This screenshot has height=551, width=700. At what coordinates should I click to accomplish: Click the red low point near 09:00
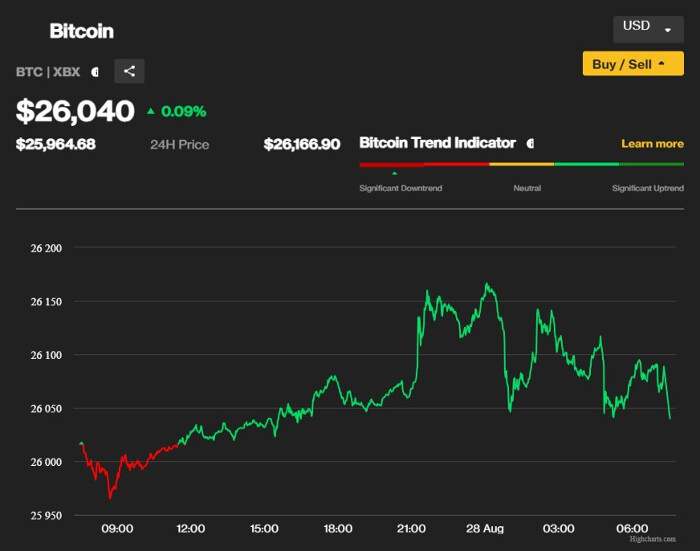(110, 498)
